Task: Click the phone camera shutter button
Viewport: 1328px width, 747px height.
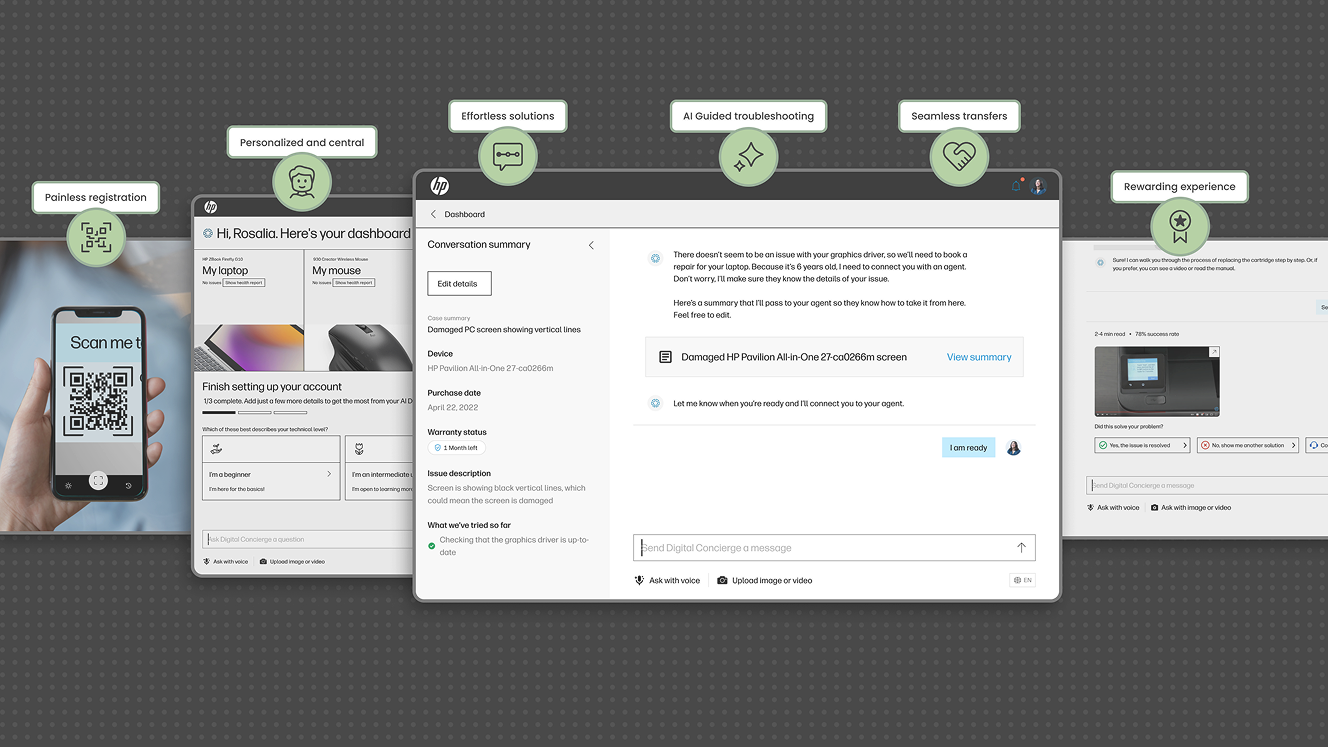Action: (98, 481)
